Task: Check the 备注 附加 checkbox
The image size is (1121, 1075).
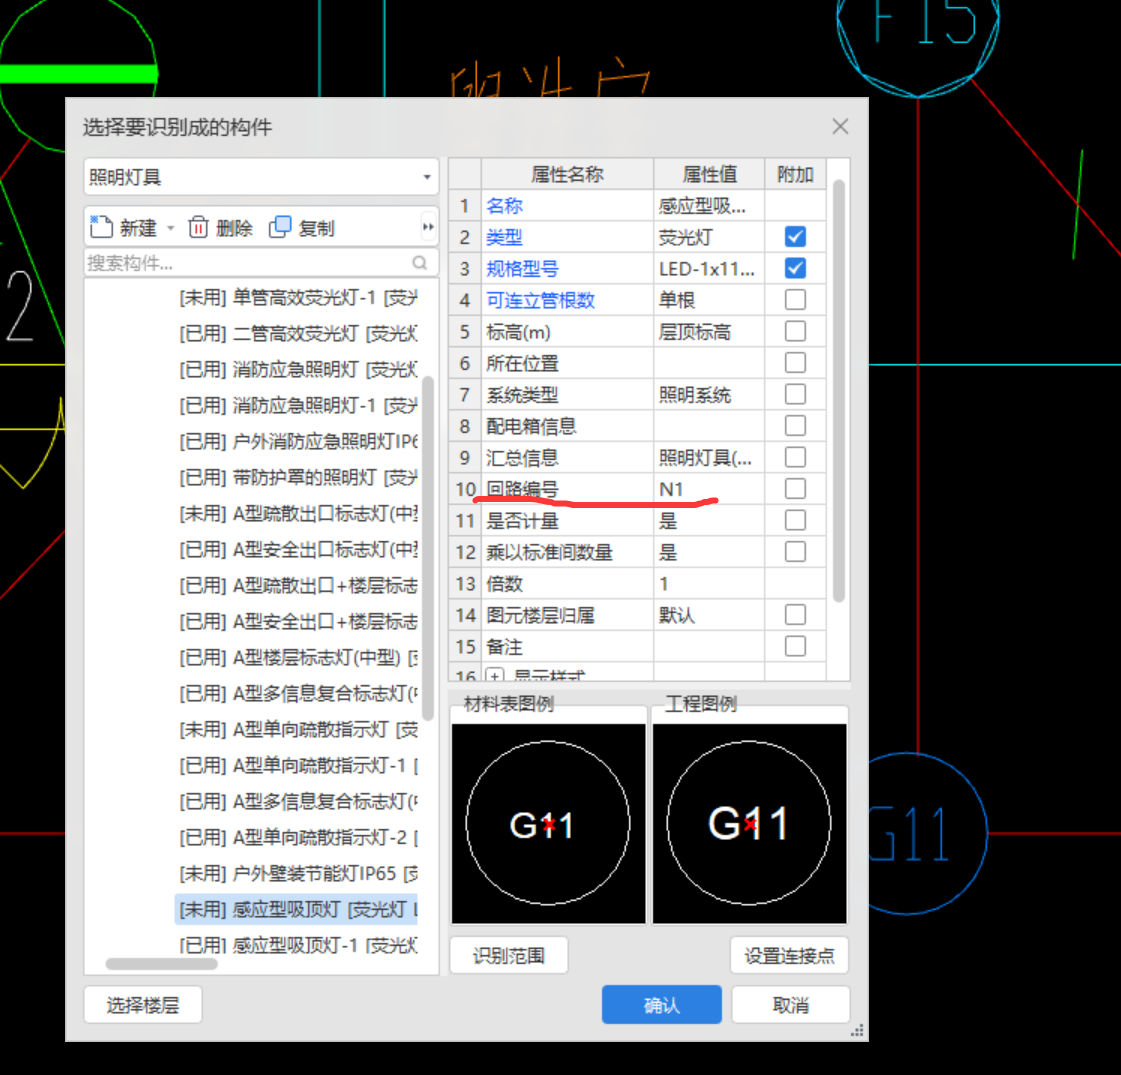Action: pyautogui.click(x=795, y=645)
